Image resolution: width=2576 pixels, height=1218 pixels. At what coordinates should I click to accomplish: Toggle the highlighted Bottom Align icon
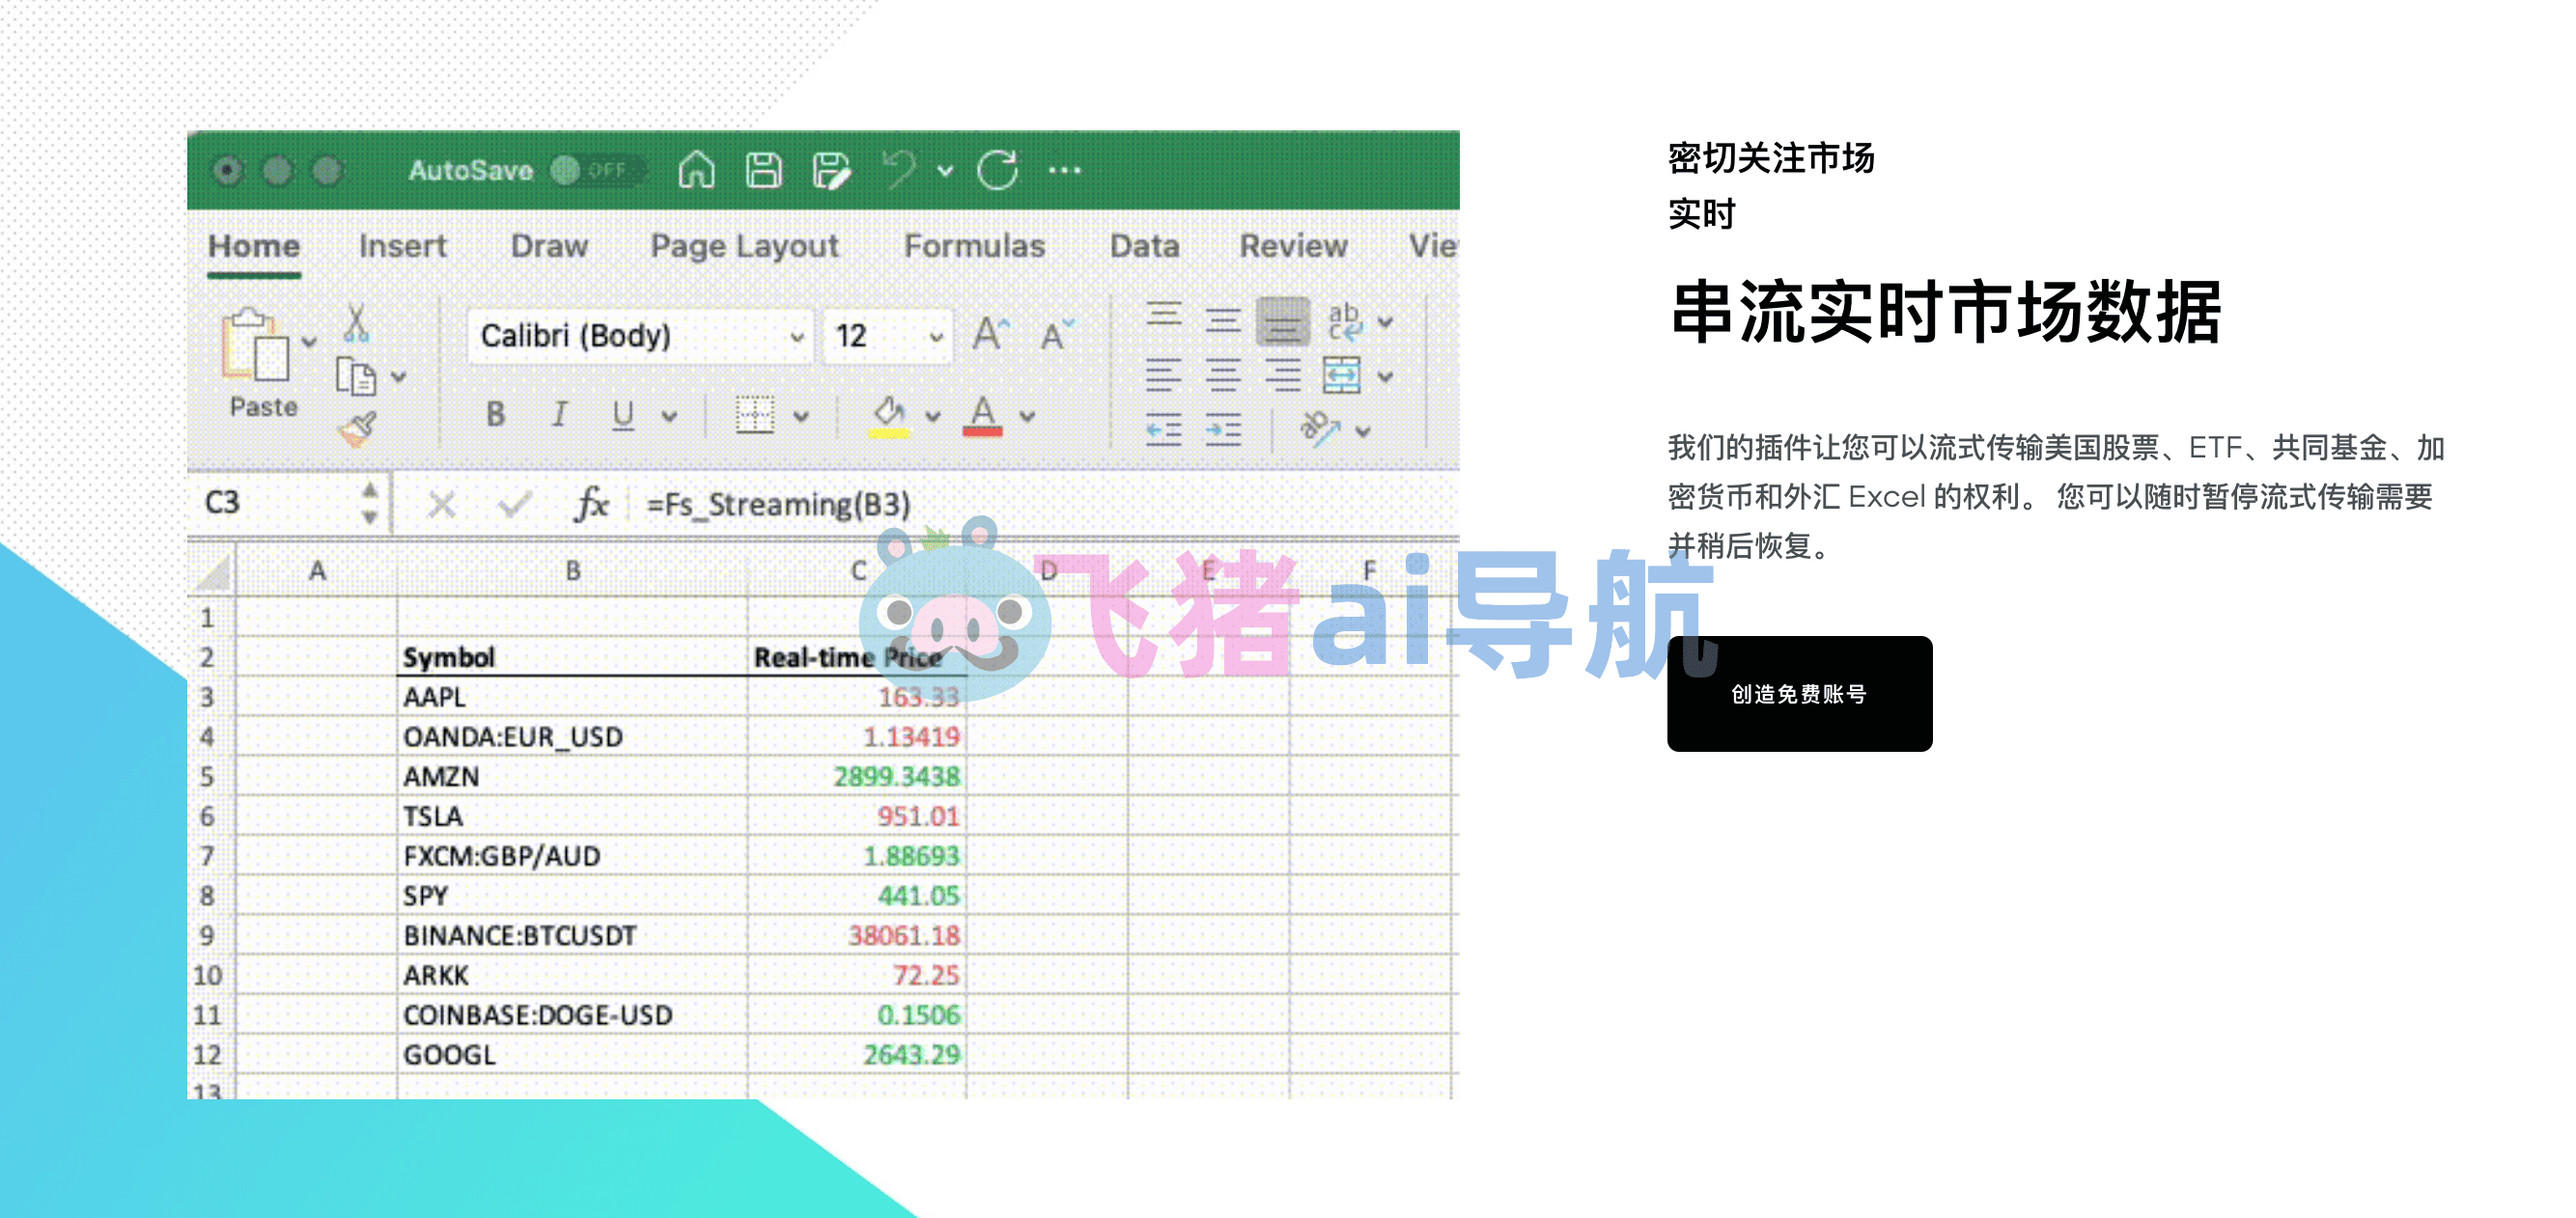(x=1282, y=321)
